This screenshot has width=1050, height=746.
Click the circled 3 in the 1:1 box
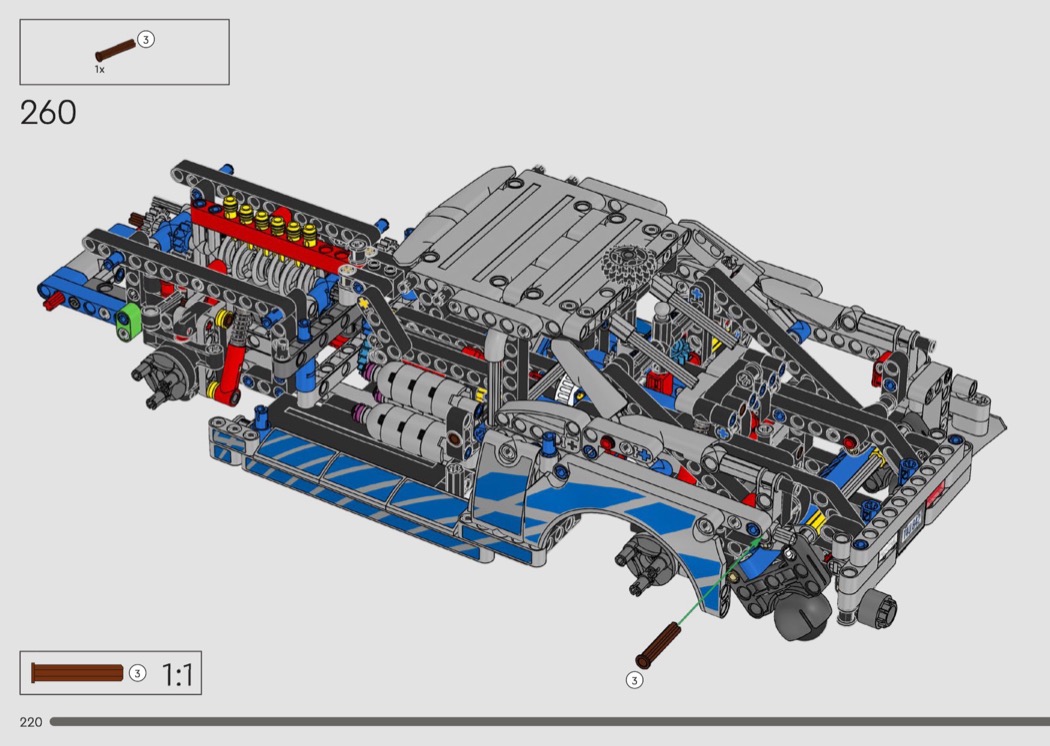(138, 673)
